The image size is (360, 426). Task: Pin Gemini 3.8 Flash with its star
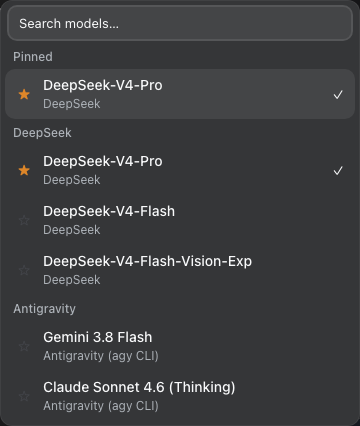(x=24, y=346)
